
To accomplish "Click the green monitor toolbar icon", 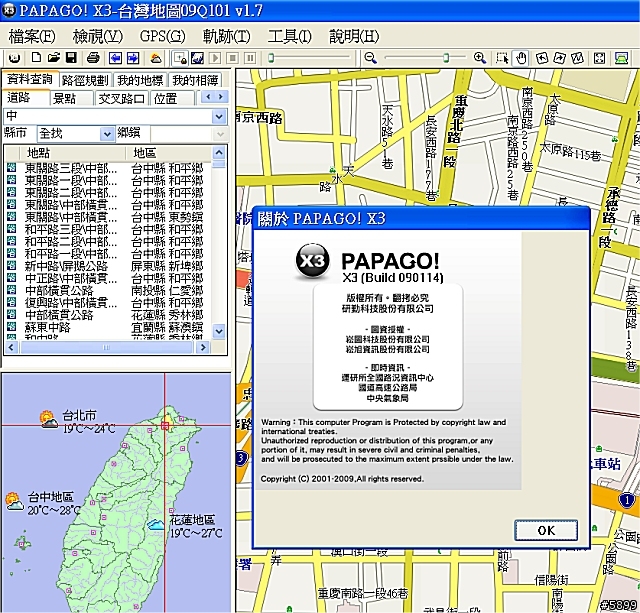I will (621, 58).
